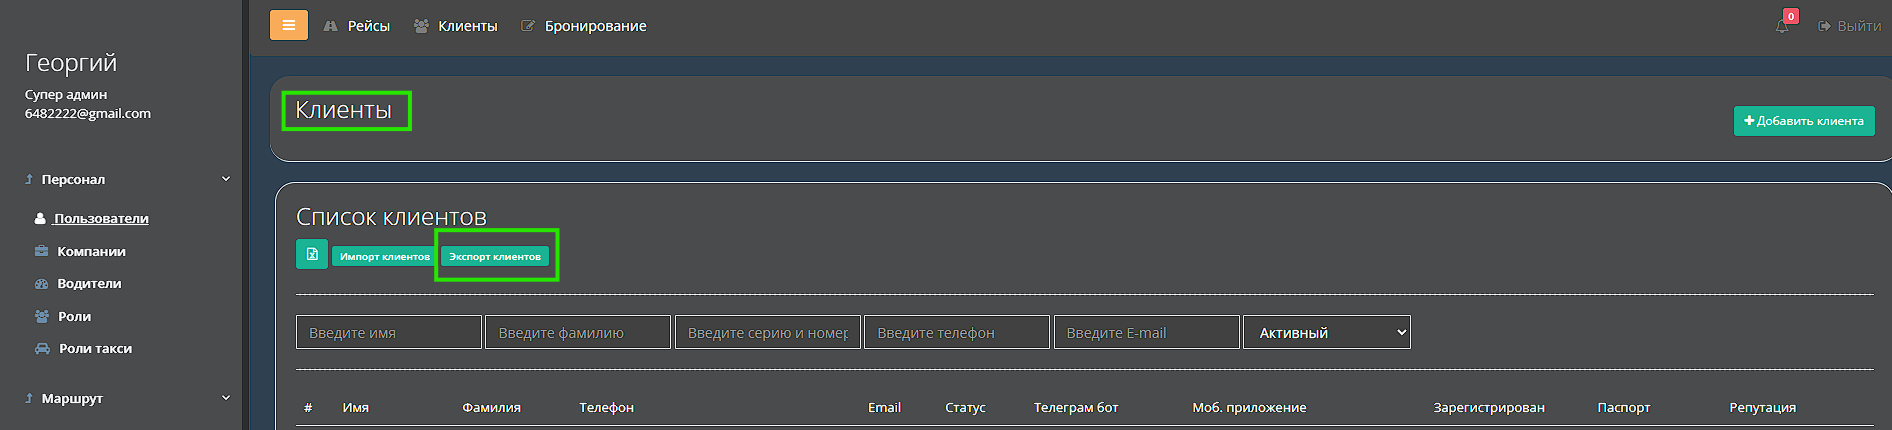The height and width of the screenshot is (430, 1892).
Task: Click the Добавить клиента button
Action: pyautogui.click(x=1803, y=121)
